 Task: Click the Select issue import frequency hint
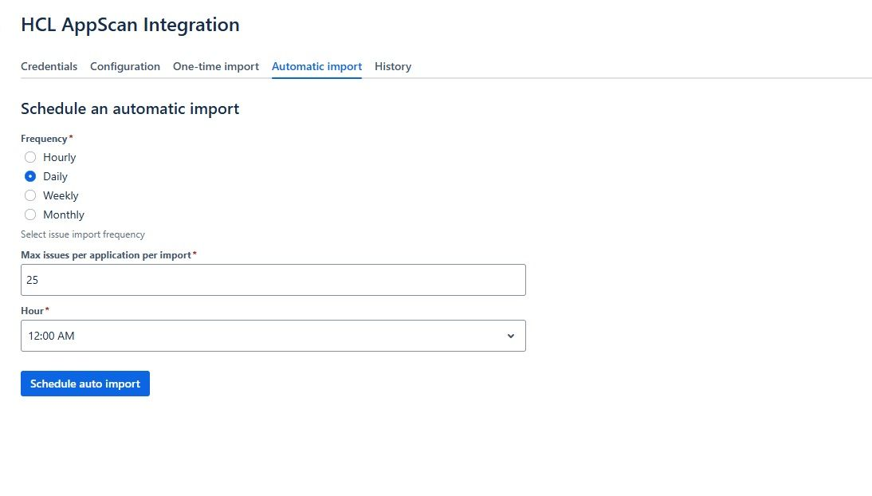click(x=83, y=234)
